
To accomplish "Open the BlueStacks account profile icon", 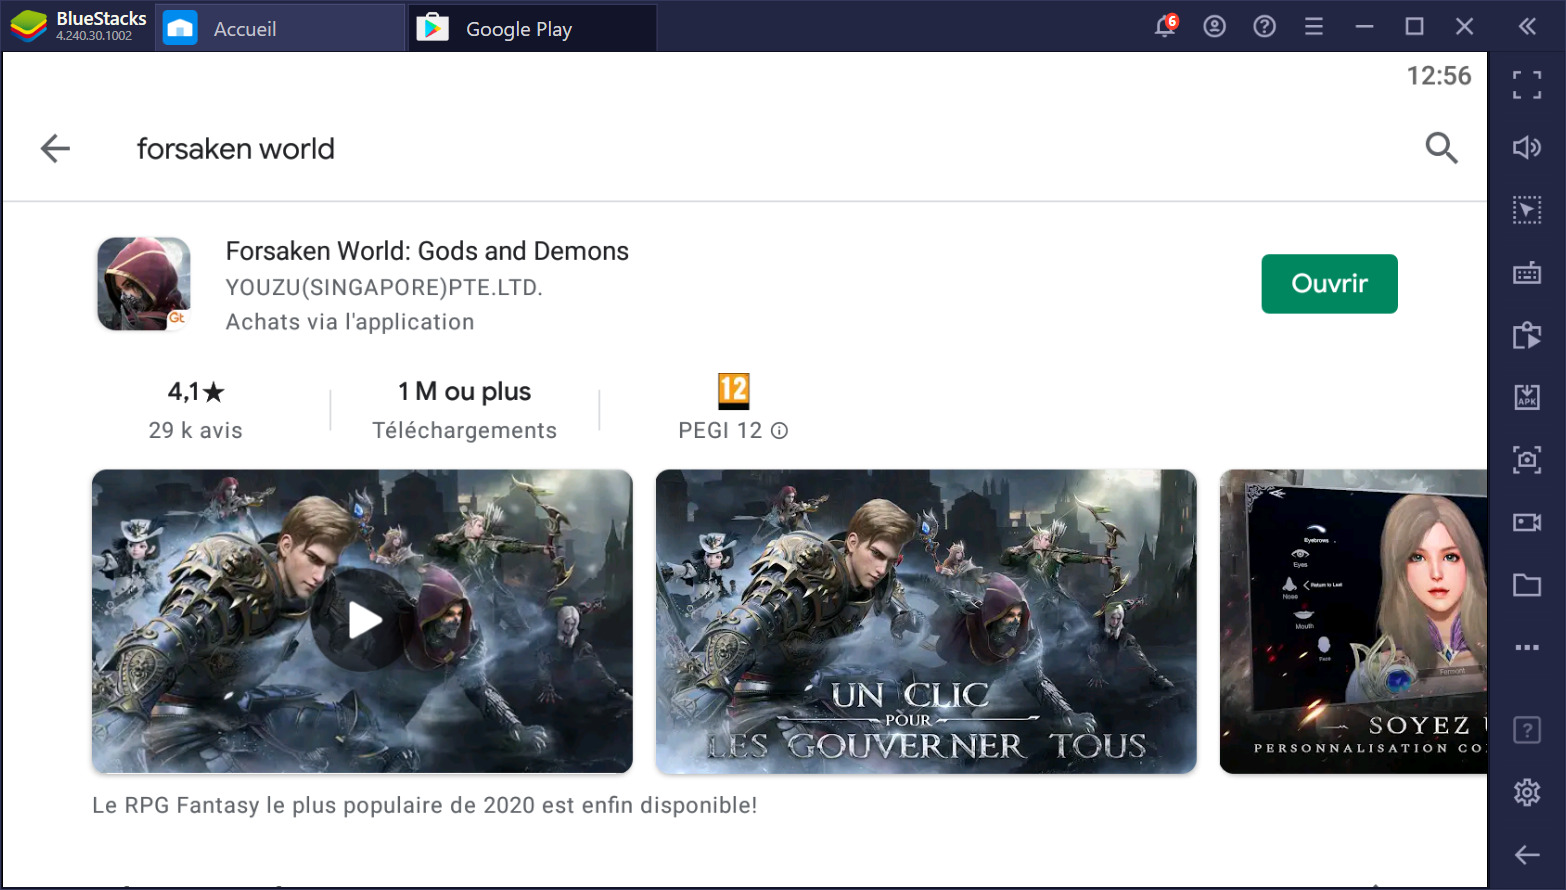I will pos(1214,27).
